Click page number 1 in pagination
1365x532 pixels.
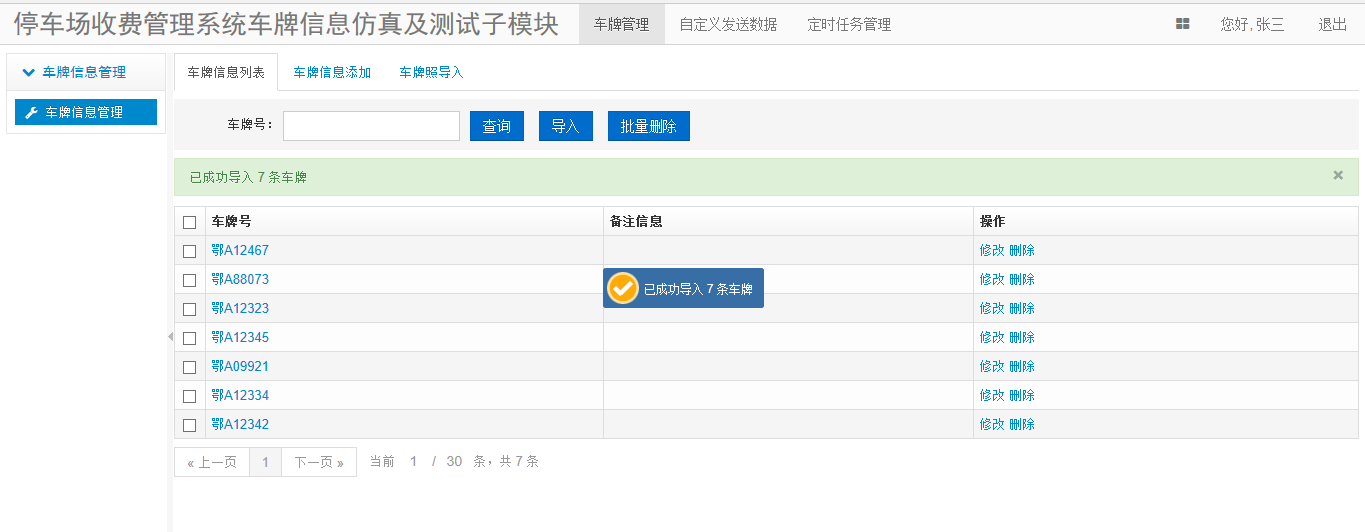(x=265, y=462)
